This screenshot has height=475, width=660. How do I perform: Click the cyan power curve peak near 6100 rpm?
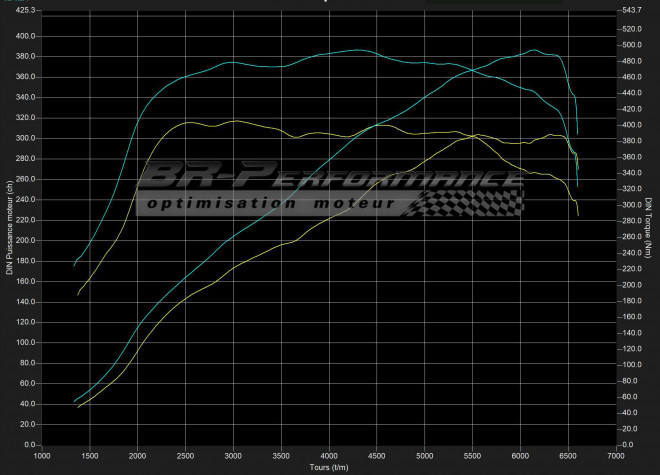click(534, 50)
